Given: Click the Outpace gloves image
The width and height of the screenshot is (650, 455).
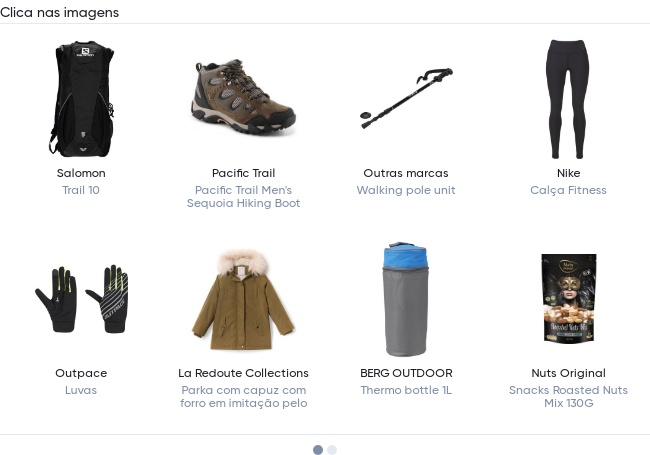Looking at the screenshot, I should (81, 299).
